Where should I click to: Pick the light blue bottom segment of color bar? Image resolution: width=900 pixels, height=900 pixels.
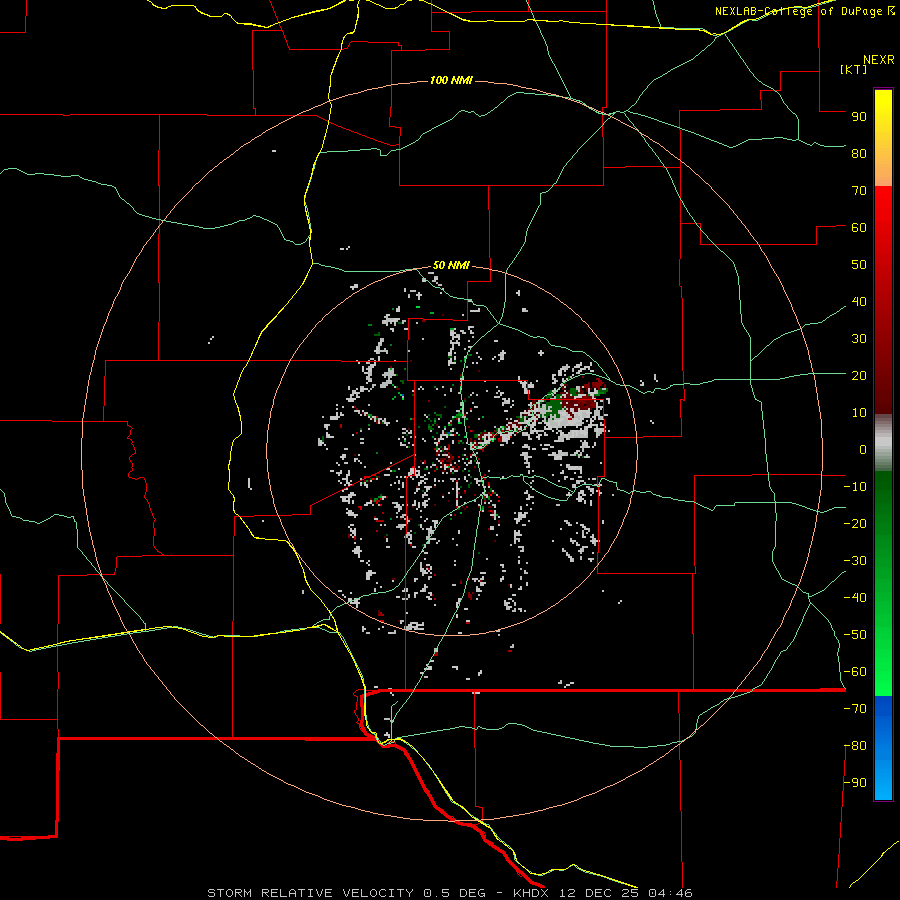pos(883,778)
